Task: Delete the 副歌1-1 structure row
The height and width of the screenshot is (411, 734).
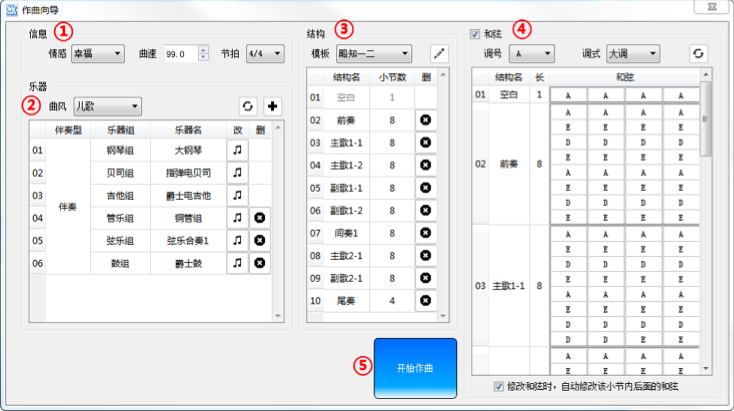Action: [x=426, y=188]
